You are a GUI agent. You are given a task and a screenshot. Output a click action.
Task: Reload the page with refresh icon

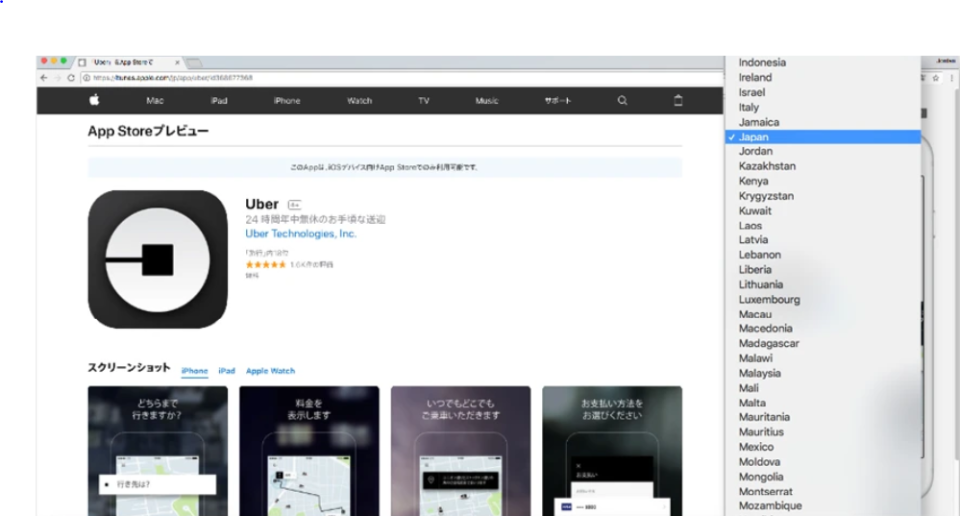coord(71,78)
